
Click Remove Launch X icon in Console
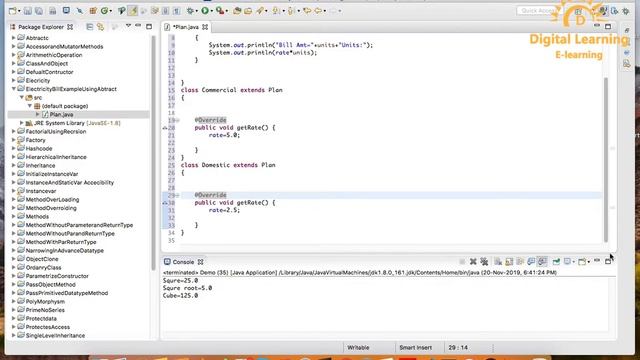(x=473, y=262)
